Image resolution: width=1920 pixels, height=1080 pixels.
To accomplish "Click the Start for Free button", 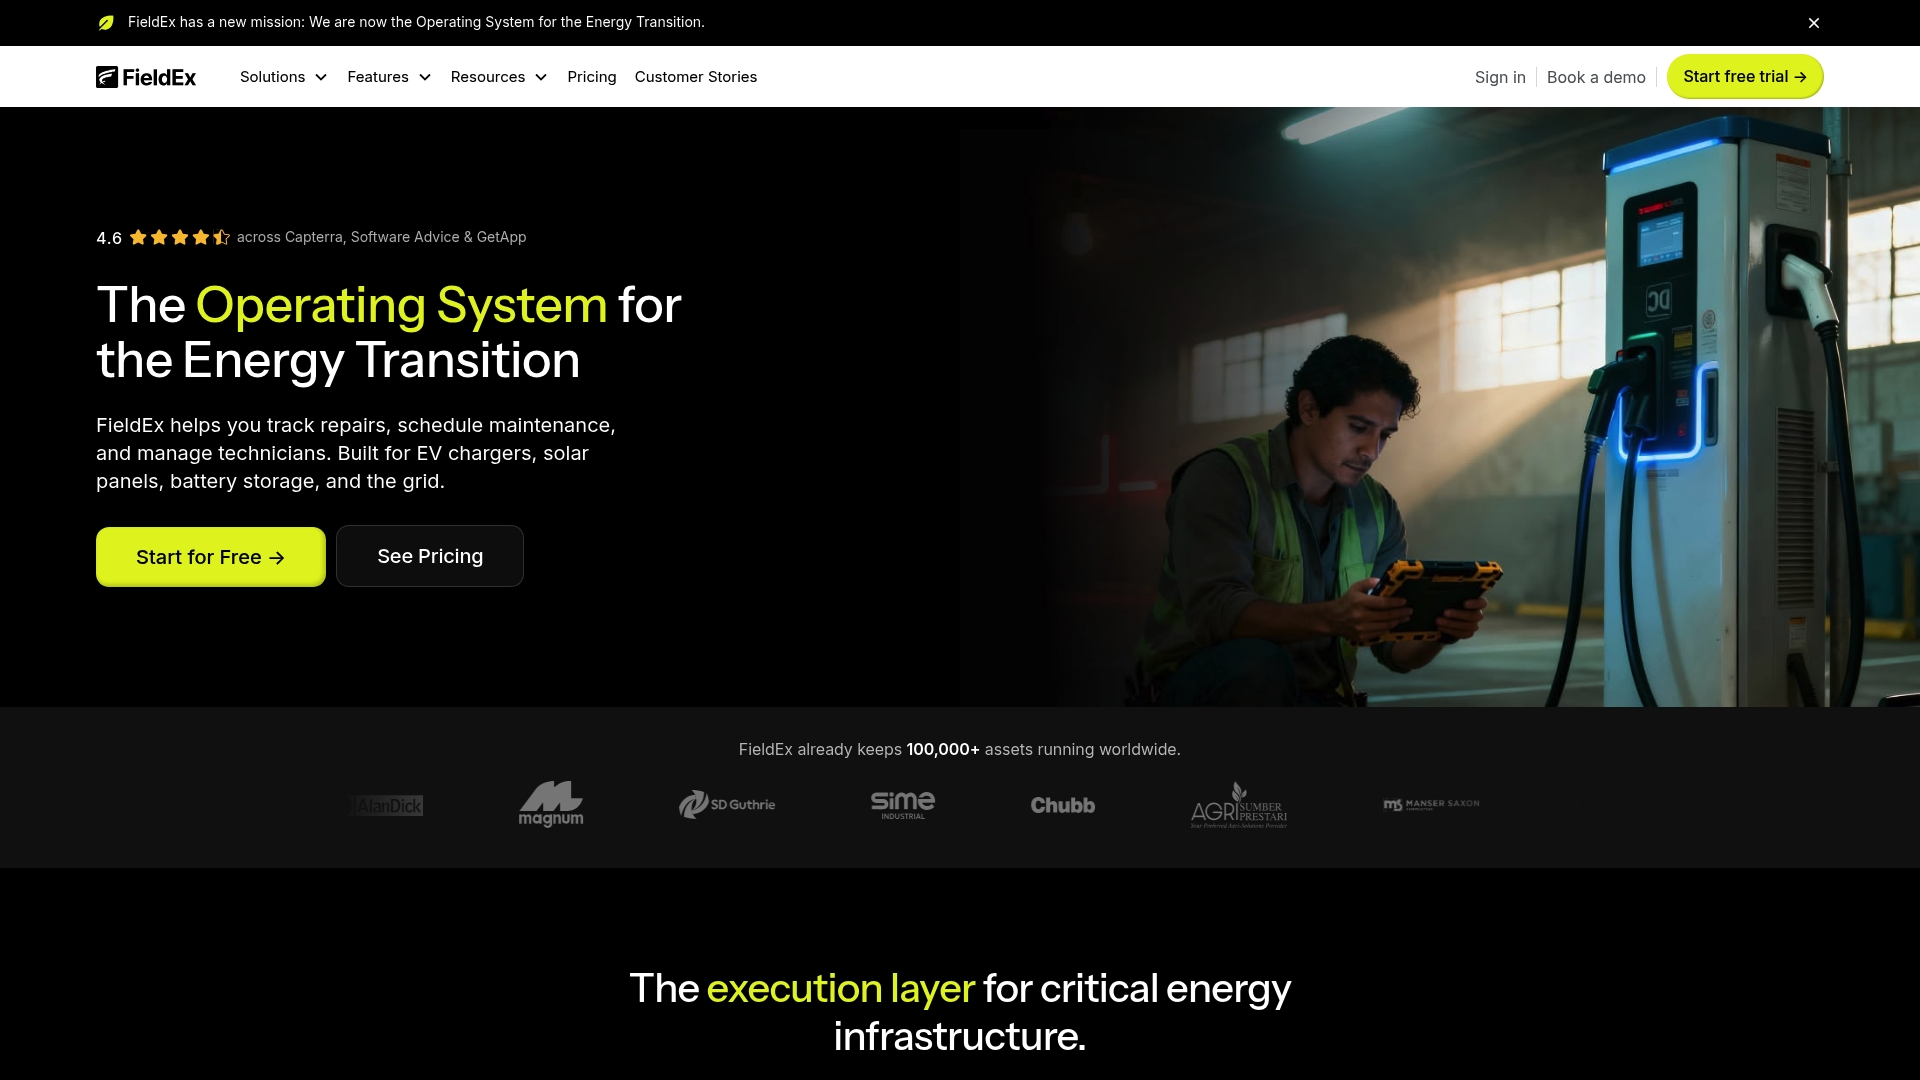I will click(x=210, y=556).
